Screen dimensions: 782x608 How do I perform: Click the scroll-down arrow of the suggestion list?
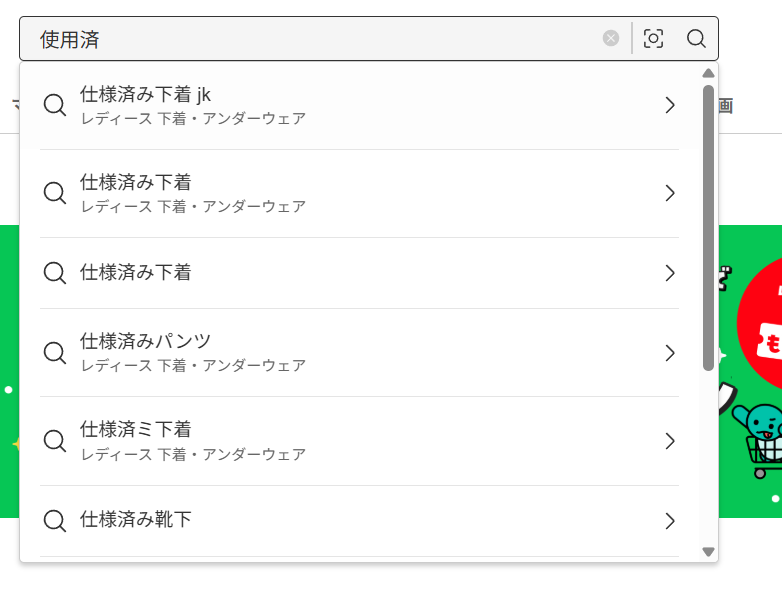coord(708,551)
